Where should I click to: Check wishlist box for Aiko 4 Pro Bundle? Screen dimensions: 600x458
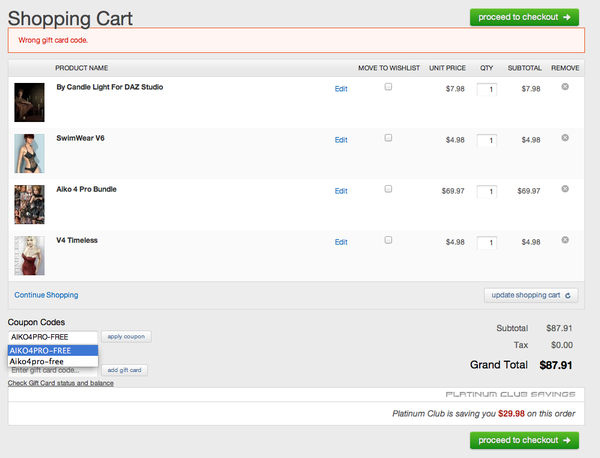point(388,189)
